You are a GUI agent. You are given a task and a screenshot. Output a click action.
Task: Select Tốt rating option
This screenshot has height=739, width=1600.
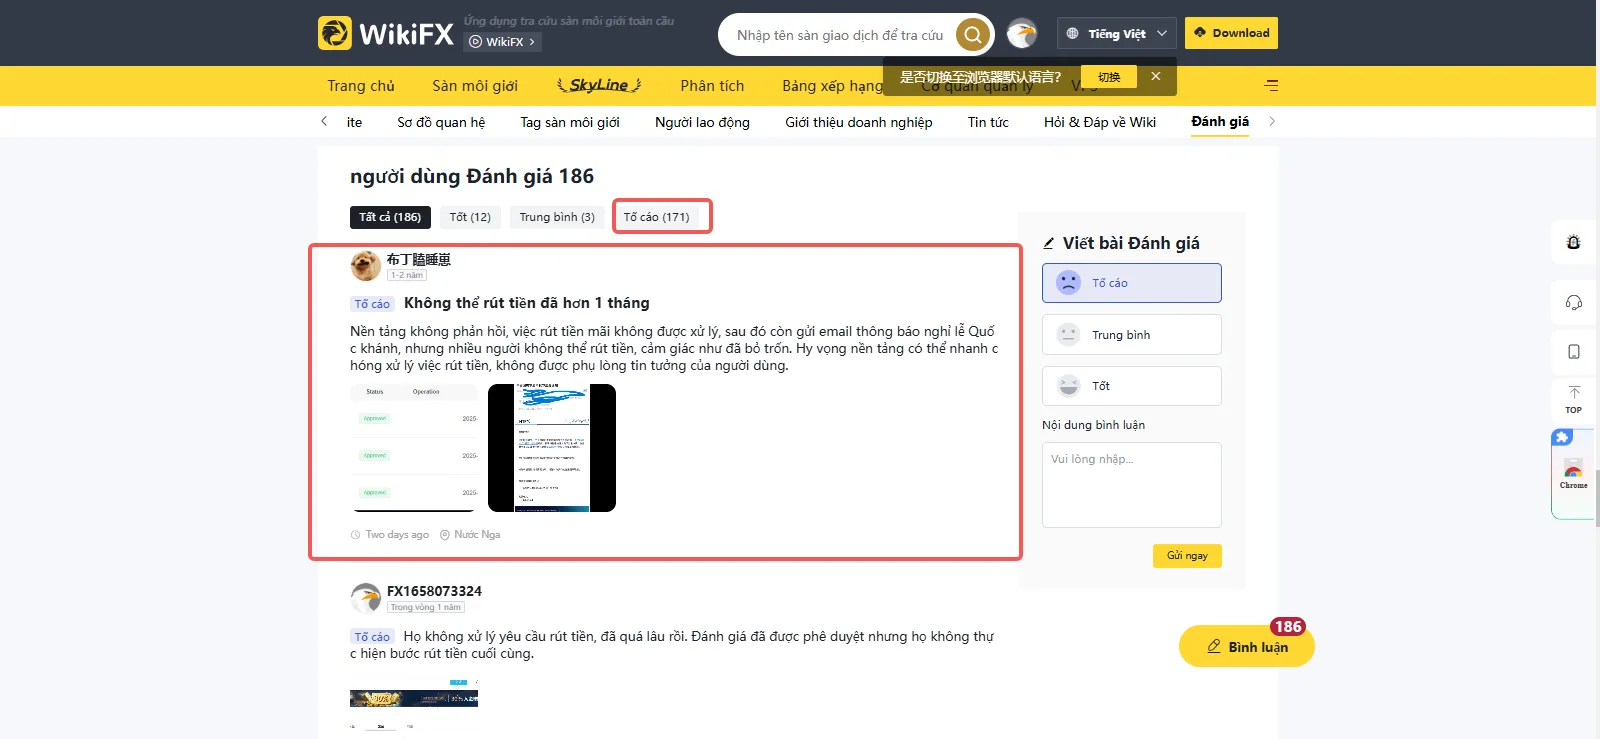pyautogui.click(x=1131, y=386)
